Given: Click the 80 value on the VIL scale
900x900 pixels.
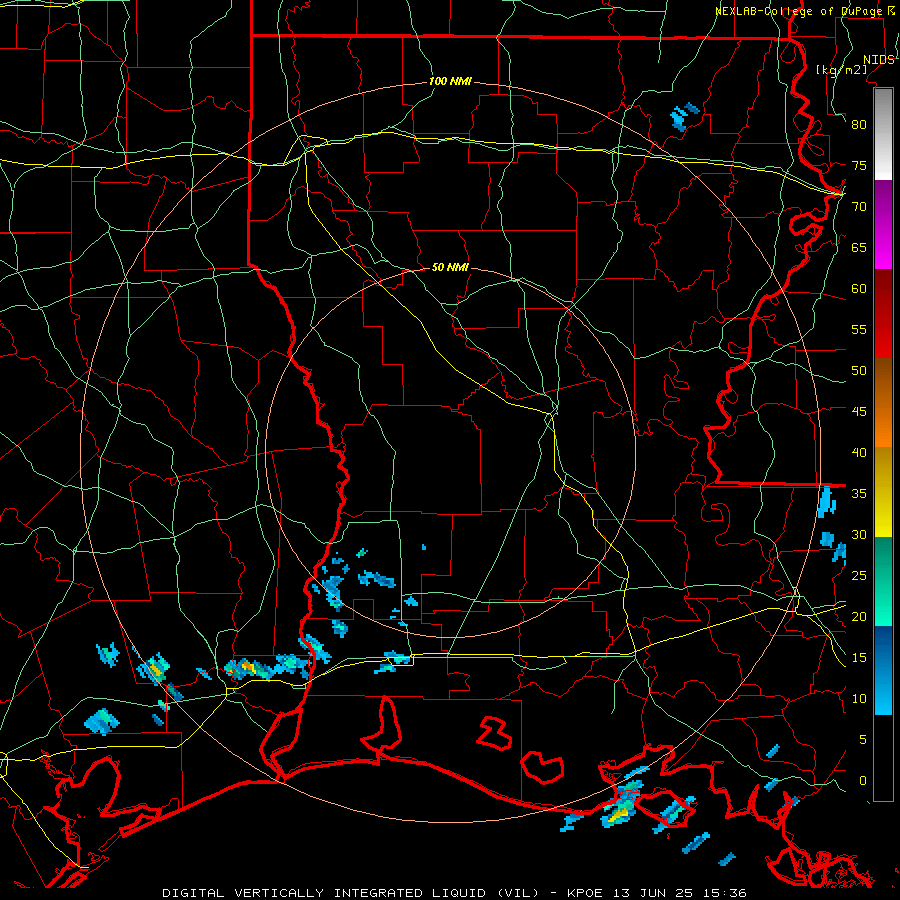Looking at the screenshot, I should [x=859, y=125].
